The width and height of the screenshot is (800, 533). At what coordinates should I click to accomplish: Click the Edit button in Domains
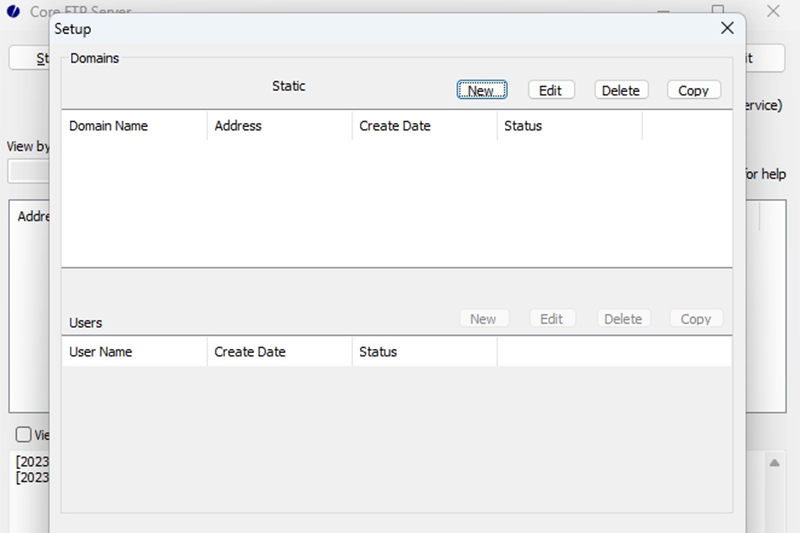[x=551, y=90]
